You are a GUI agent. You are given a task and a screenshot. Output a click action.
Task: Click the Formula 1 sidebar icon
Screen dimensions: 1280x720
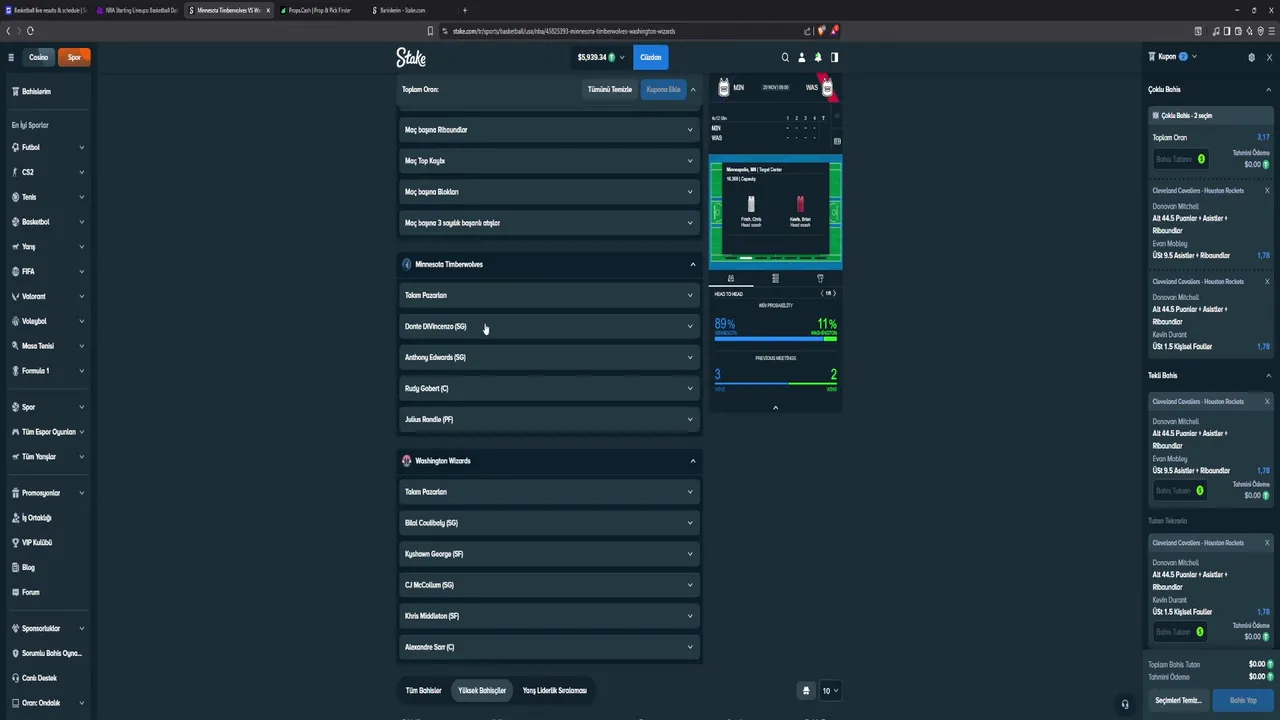point(16,371)
